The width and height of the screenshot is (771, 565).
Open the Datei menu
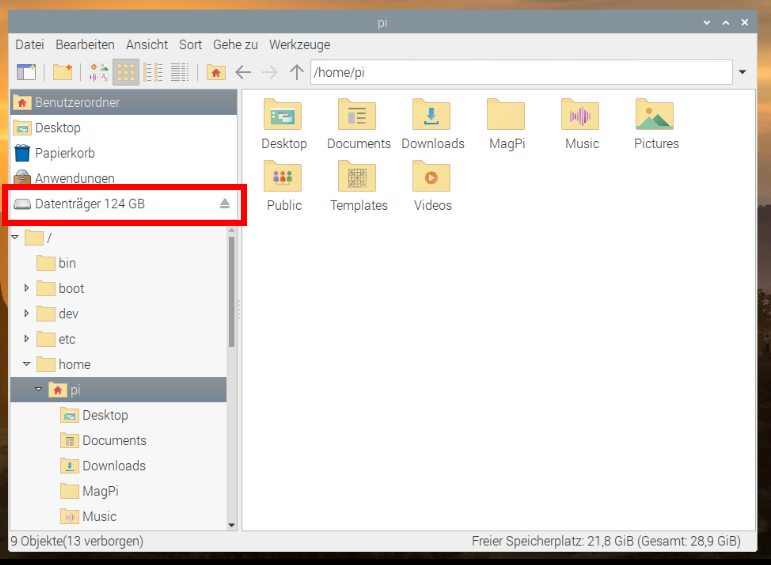click(x=30, y=45)
